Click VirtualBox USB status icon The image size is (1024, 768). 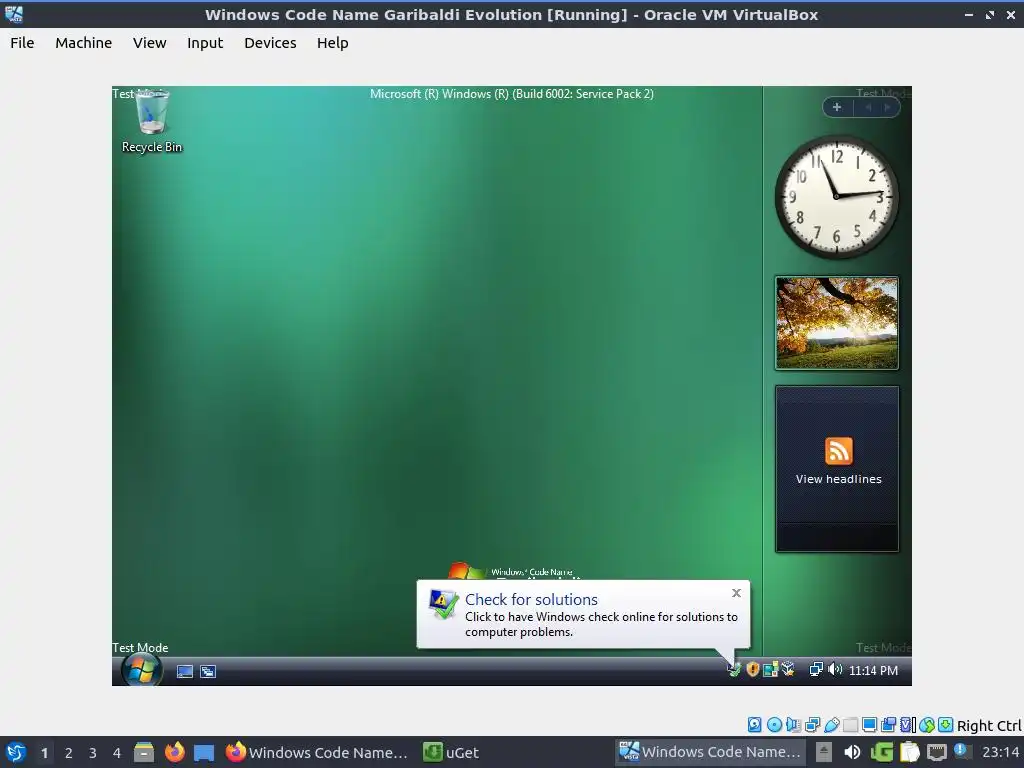click(x=831, y=725)
